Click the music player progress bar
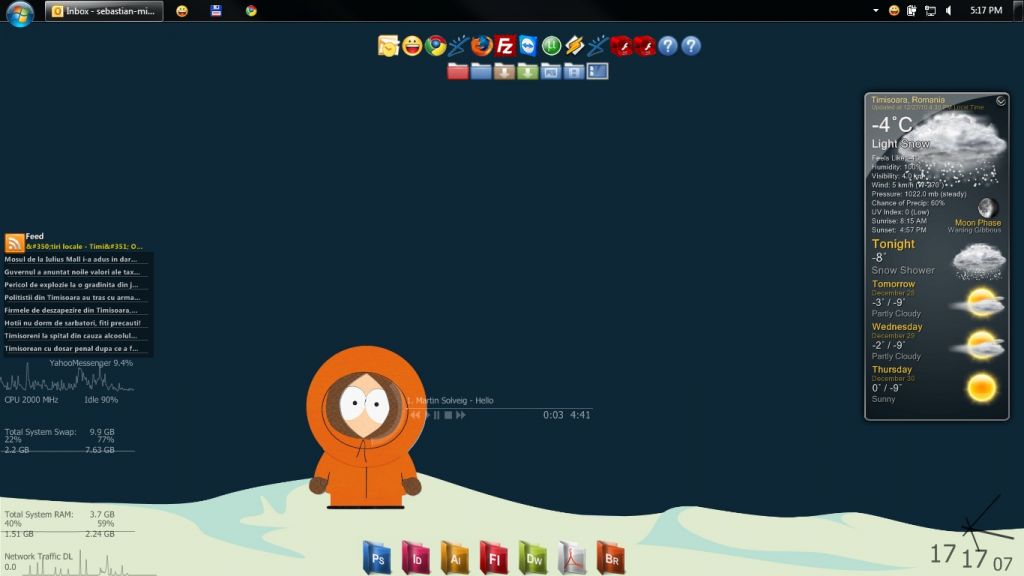The image size is (1024, 576). point(500,408)
